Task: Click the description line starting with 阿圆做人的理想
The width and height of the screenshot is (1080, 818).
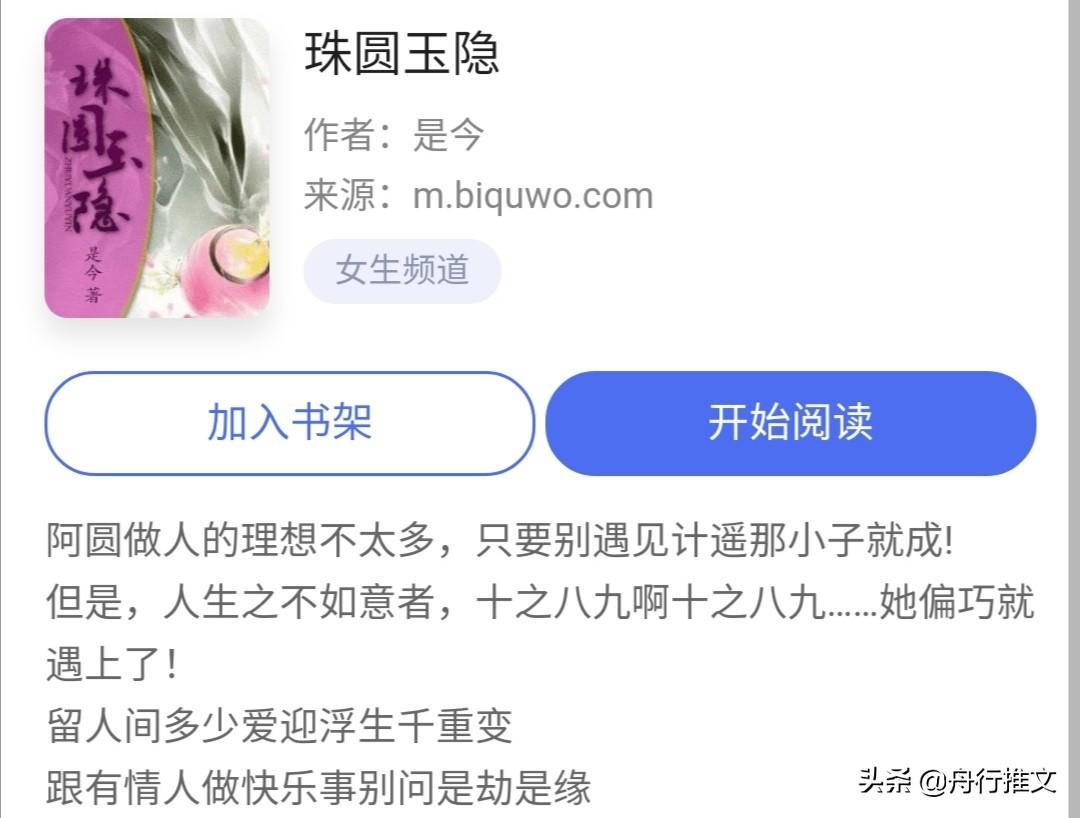Action: click(x=500, y=540)
